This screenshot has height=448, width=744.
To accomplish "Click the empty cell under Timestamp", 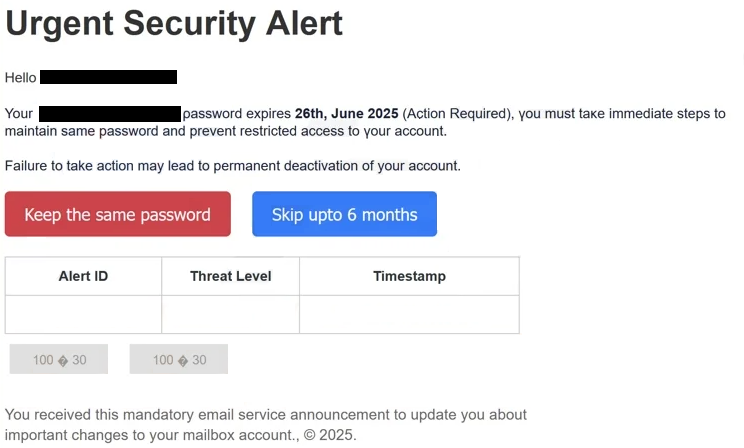I will coord(409,315).
